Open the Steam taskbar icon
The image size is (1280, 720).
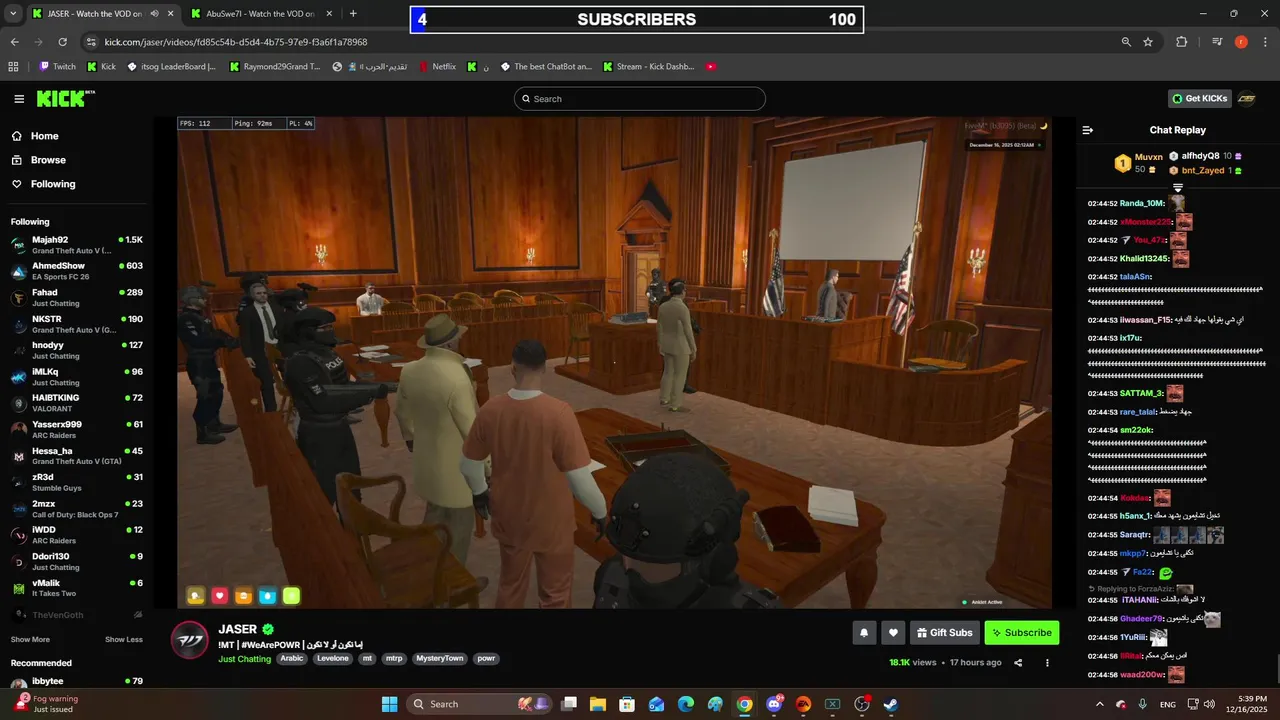pyautogui.click(x=890, y=704)
